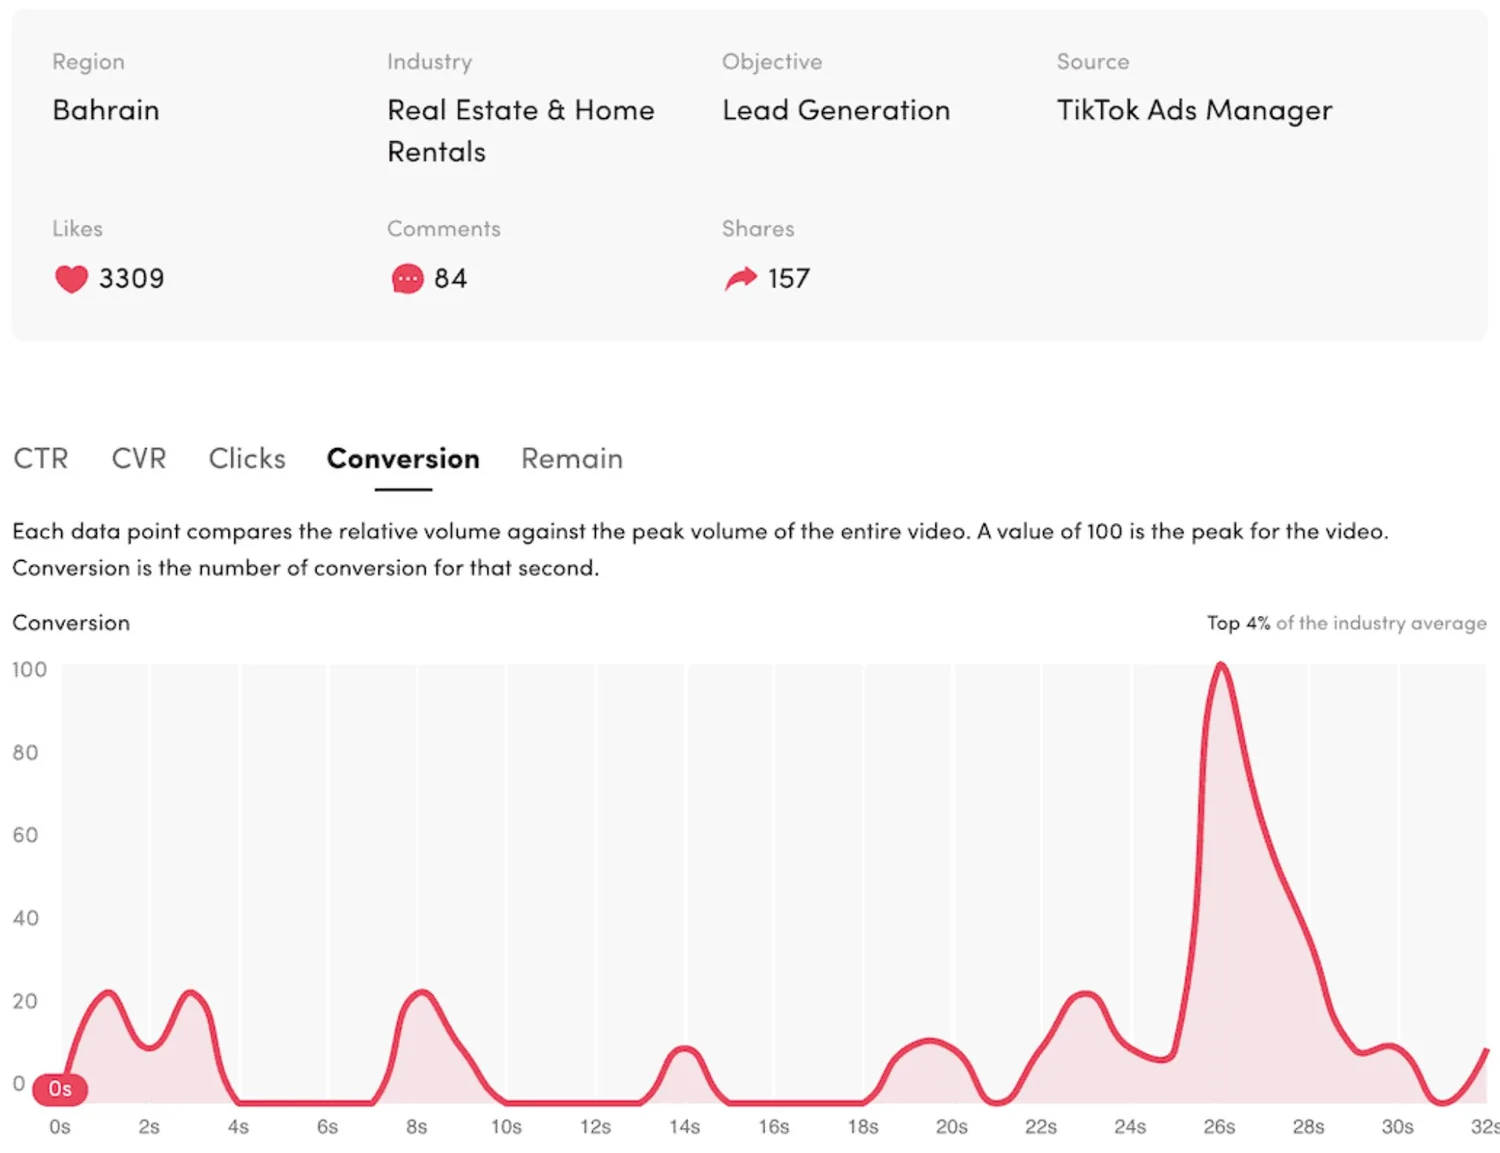This screenshot has height=1153, width=1500.
Task: Click the red comment bubble icon
Action: coord(407,279)
